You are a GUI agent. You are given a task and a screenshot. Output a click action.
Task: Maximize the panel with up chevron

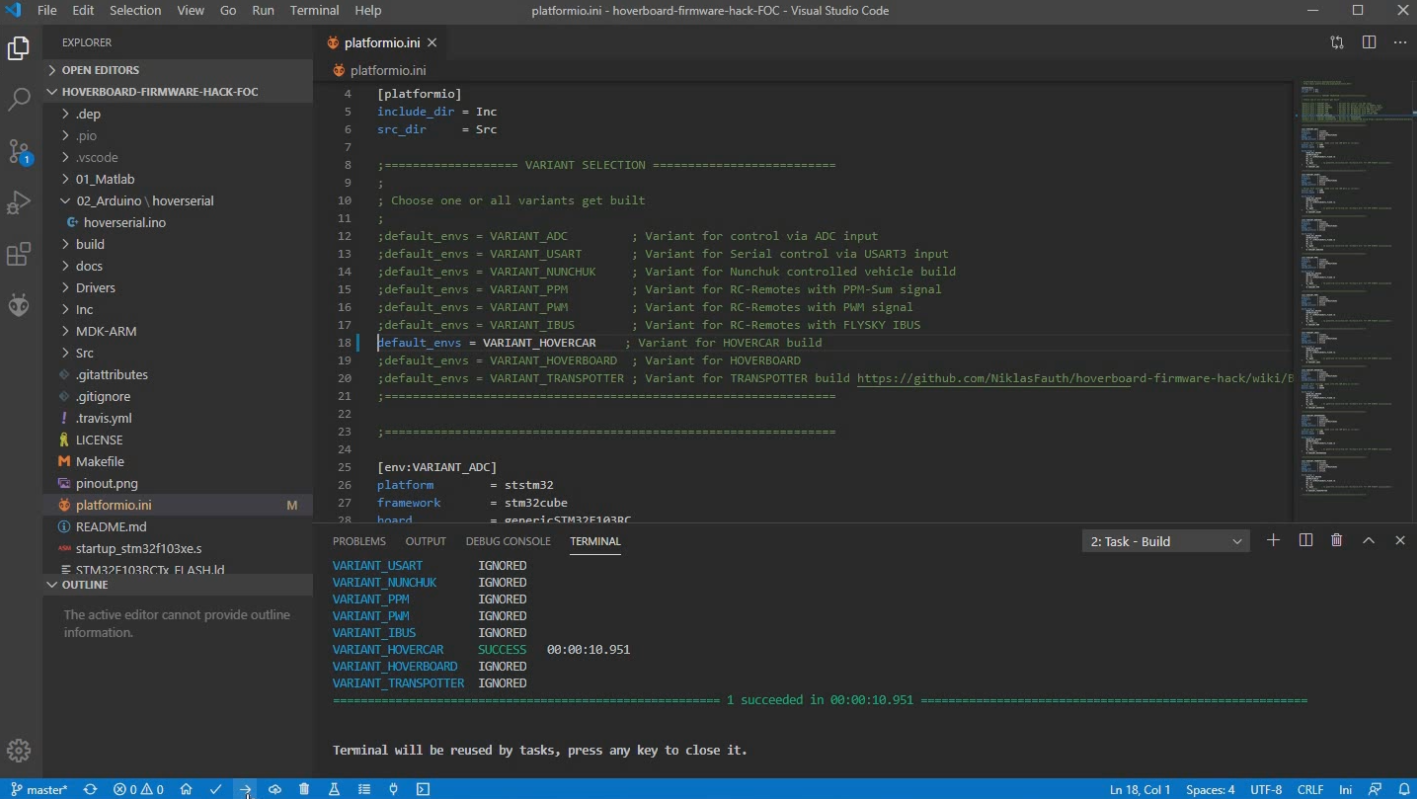click(1369, 541)
